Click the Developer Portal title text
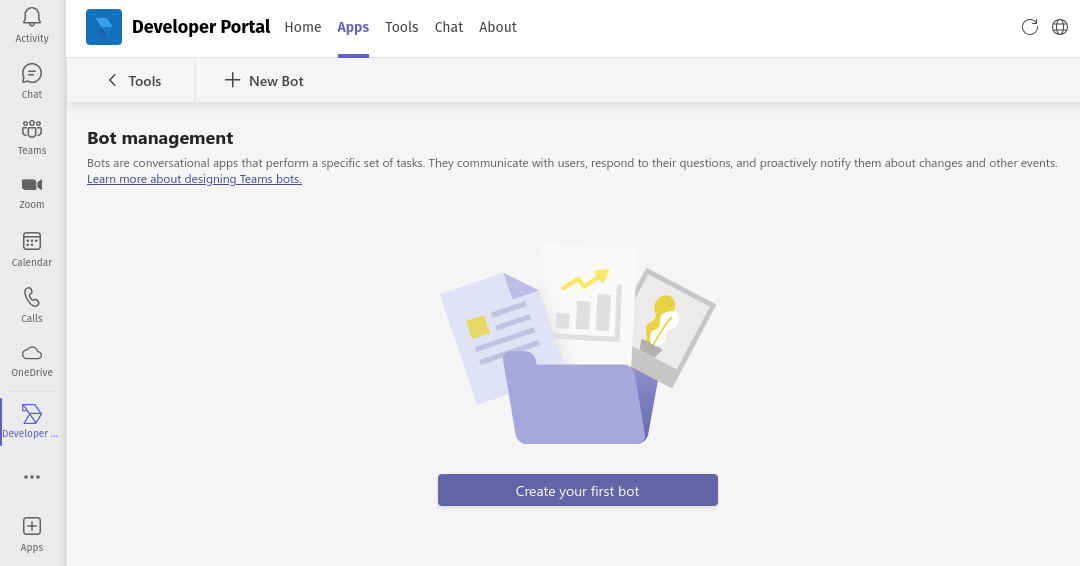Screen dimensions: 1080x566 pyautogui.click(x=201, y=27)
